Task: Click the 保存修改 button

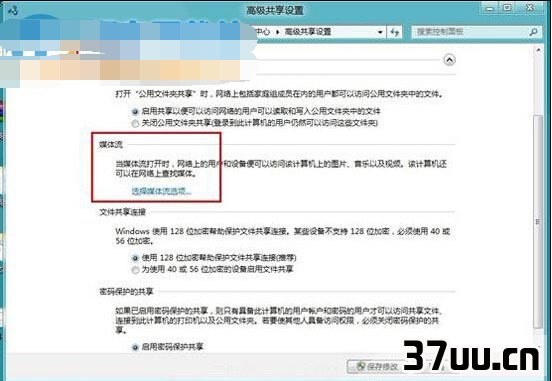Action: 377,367
